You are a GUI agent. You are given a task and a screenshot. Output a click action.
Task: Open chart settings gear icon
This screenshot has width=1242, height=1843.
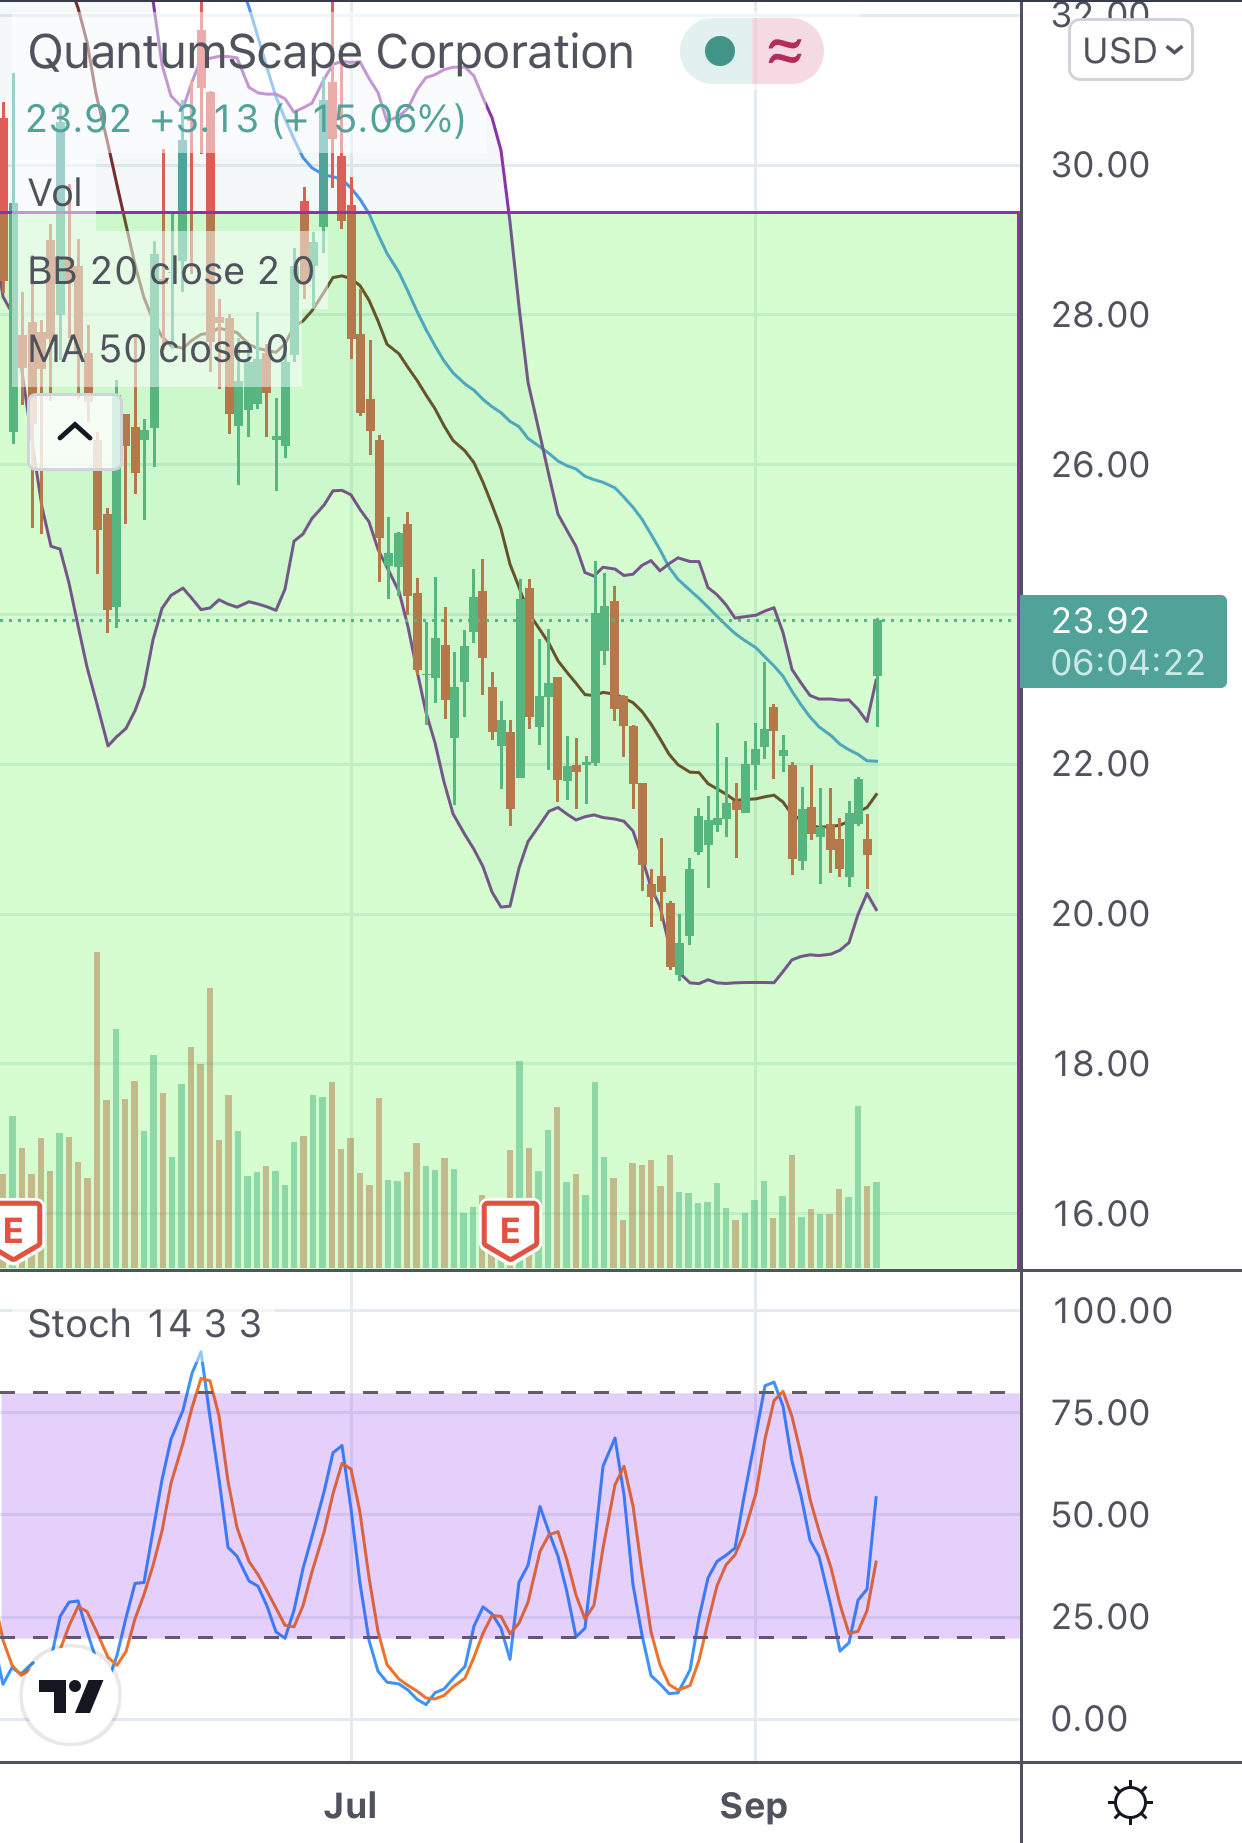pos(1131,1803)
